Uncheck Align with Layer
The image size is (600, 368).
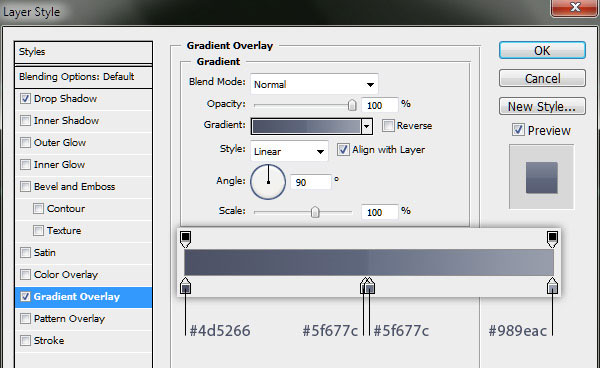(x=343, y=150)
